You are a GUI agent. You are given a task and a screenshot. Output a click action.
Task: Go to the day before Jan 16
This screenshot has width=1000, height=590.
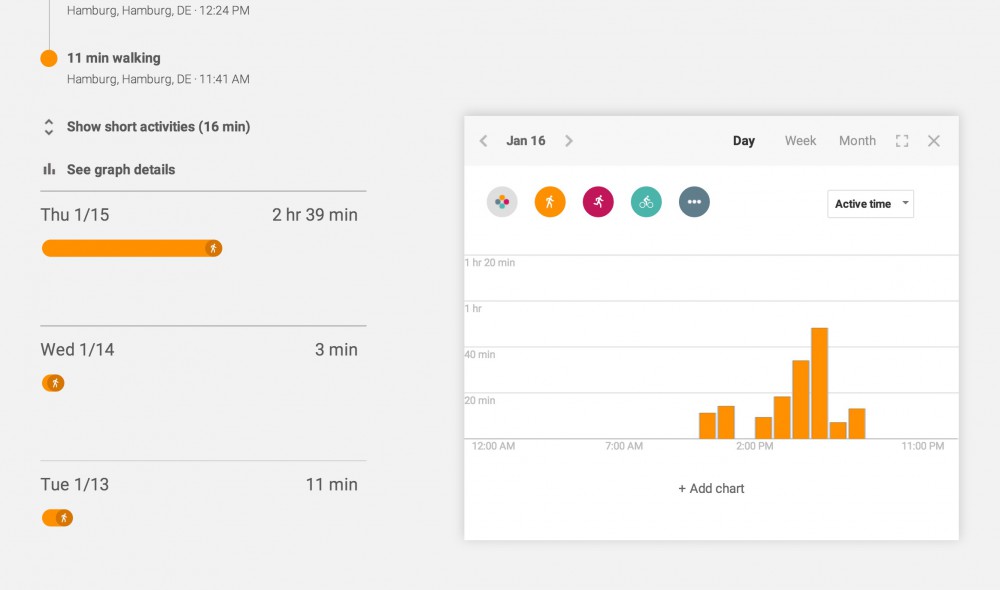(483, 141)
